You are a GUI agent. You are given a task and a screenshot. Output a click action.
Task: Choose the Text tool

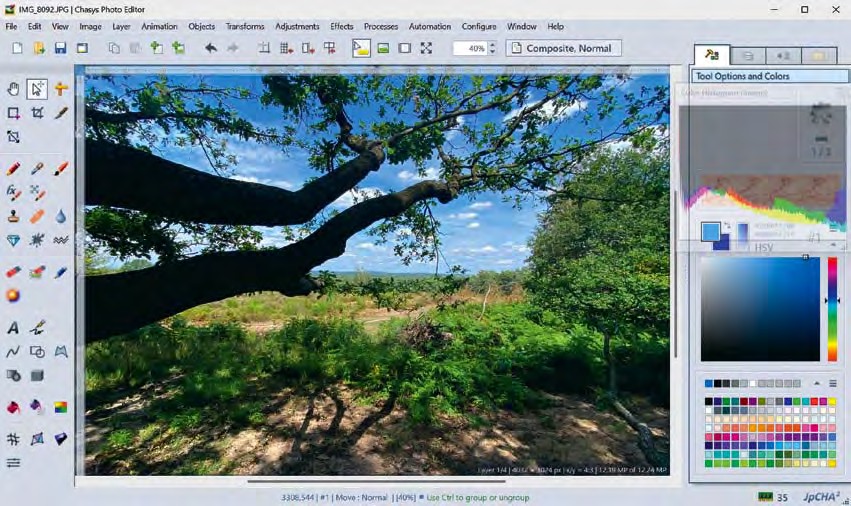(x=13, y=328)
